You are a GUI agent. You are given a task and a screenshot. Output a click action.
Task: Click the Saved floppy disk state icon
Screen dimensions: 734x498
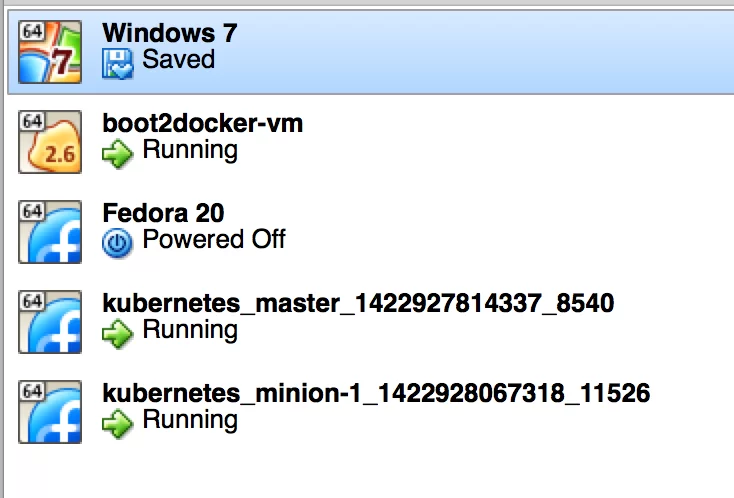point(118,64)
